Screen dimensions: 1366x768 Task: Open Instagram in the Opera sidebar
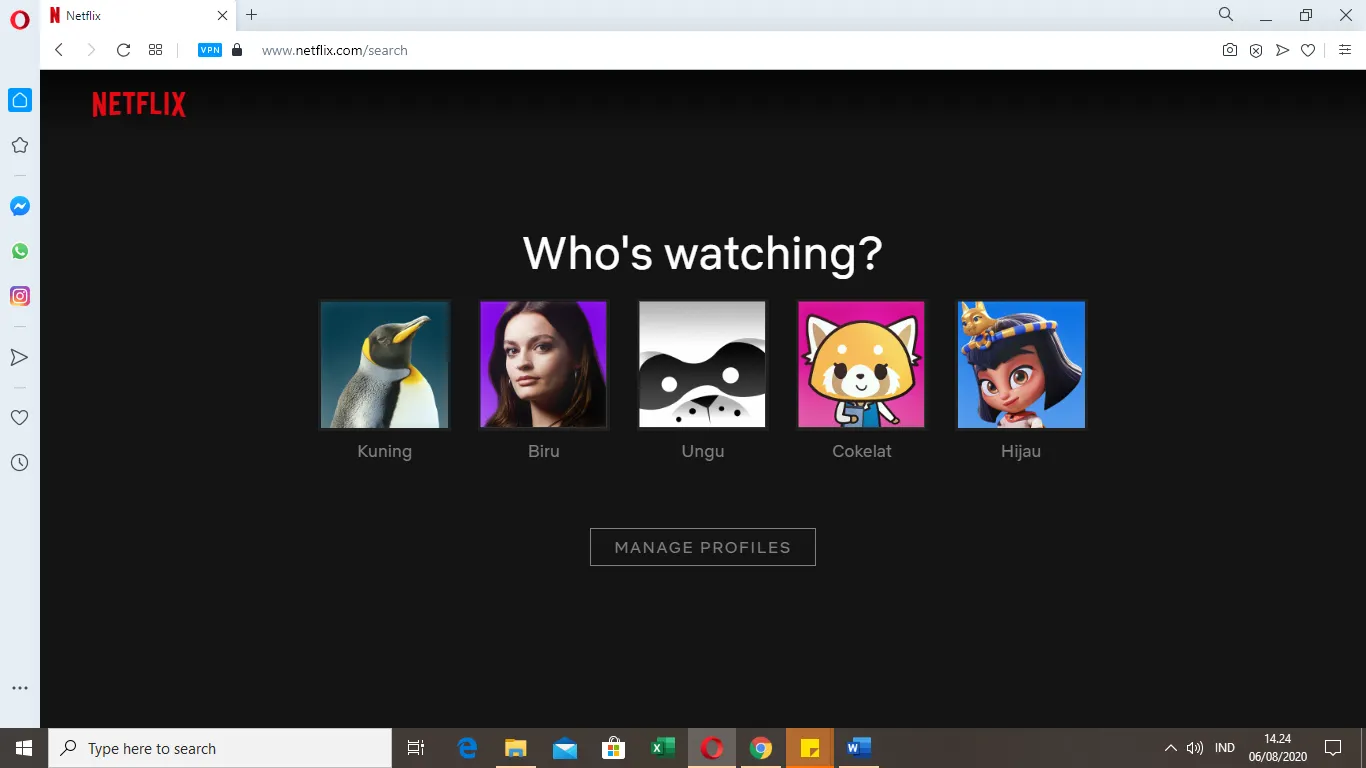pos(20,296)
